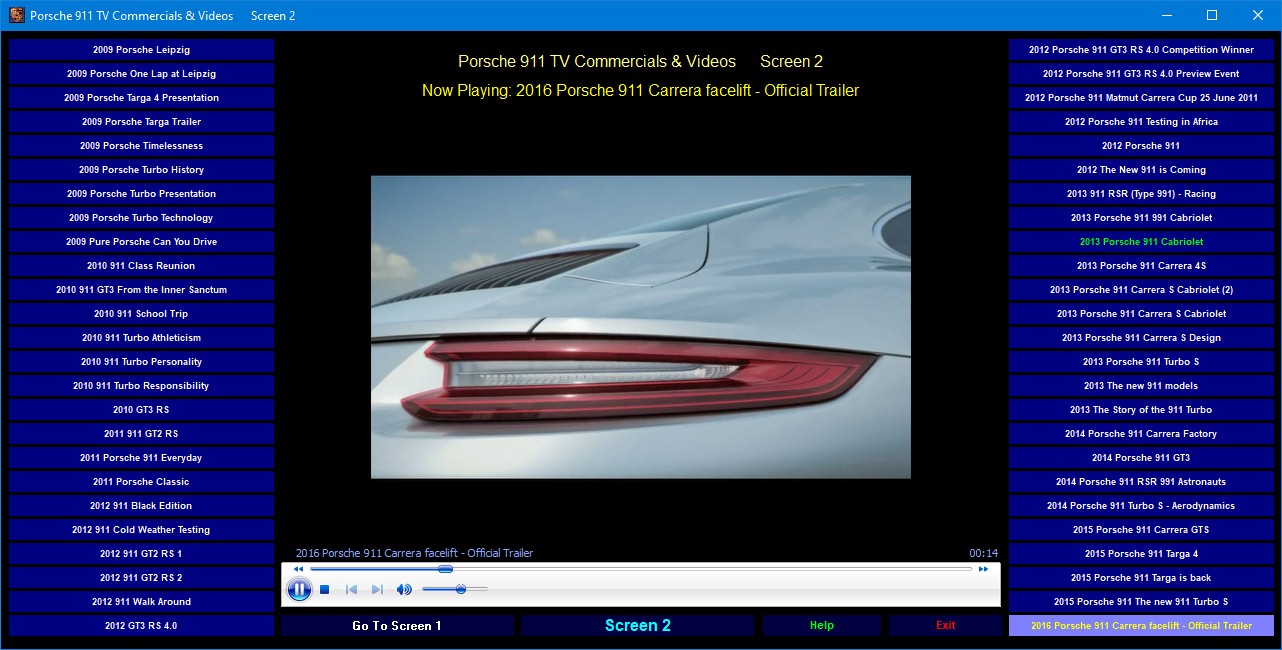Click the rewind arrows beside seek bar
Image resolution: width=1282 pixels, height=650 pixels.
298,569
